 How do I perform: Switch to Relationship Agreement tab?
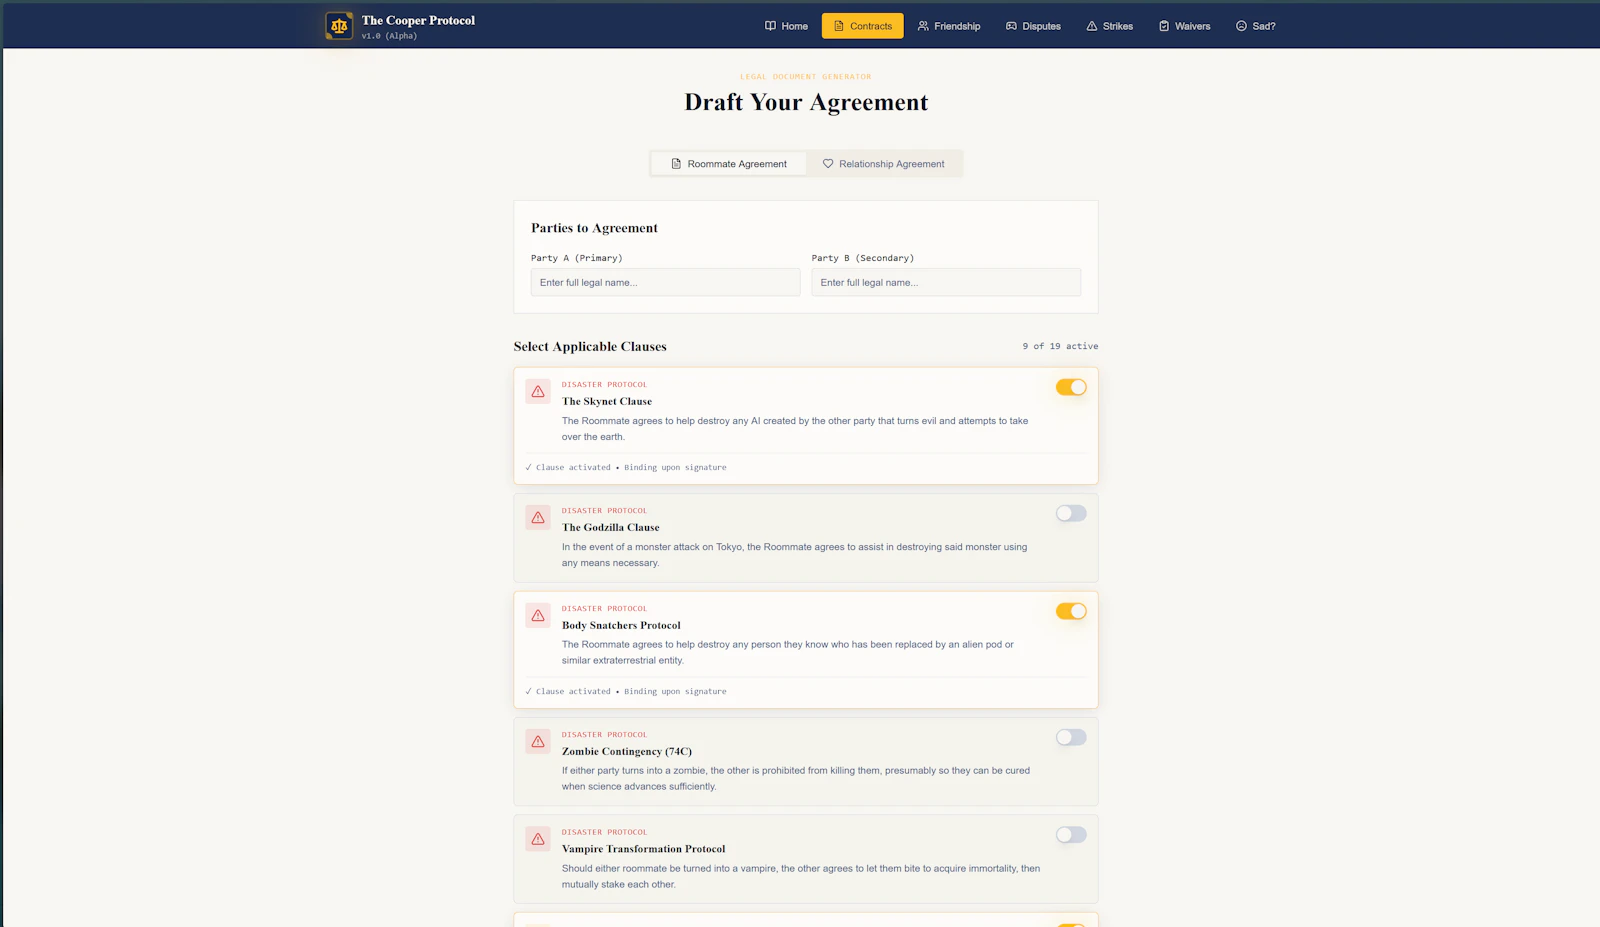coord(884,164)
